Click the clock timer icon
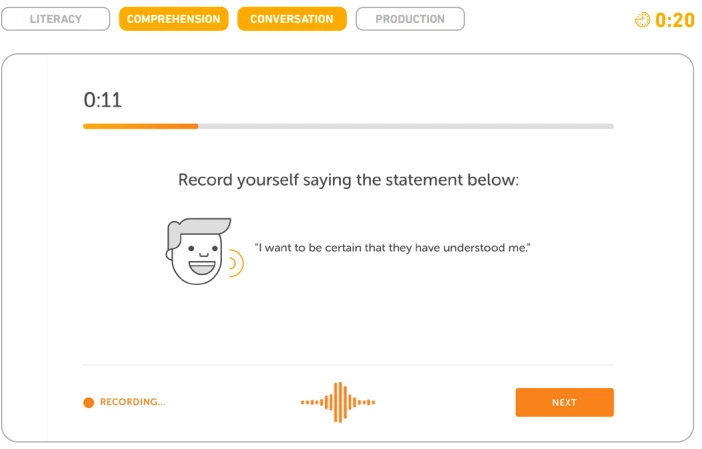Screen dimensions: 702x449 pyautogui.click(x=642, y=20)
